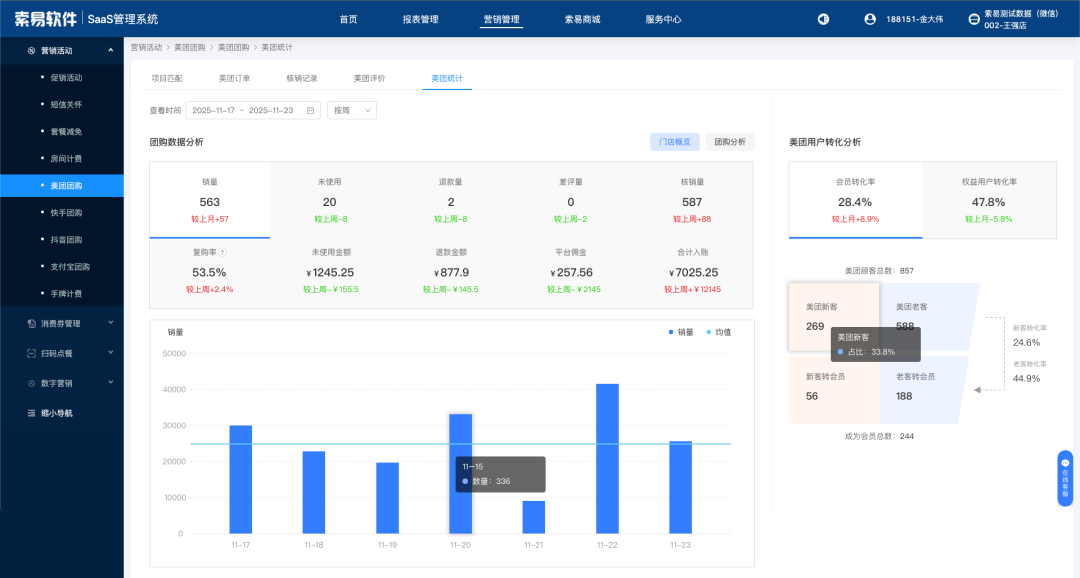Click the 老客转会员 funnel block
The width and height of the screenshot is (1080, 578).
(920, 388)
